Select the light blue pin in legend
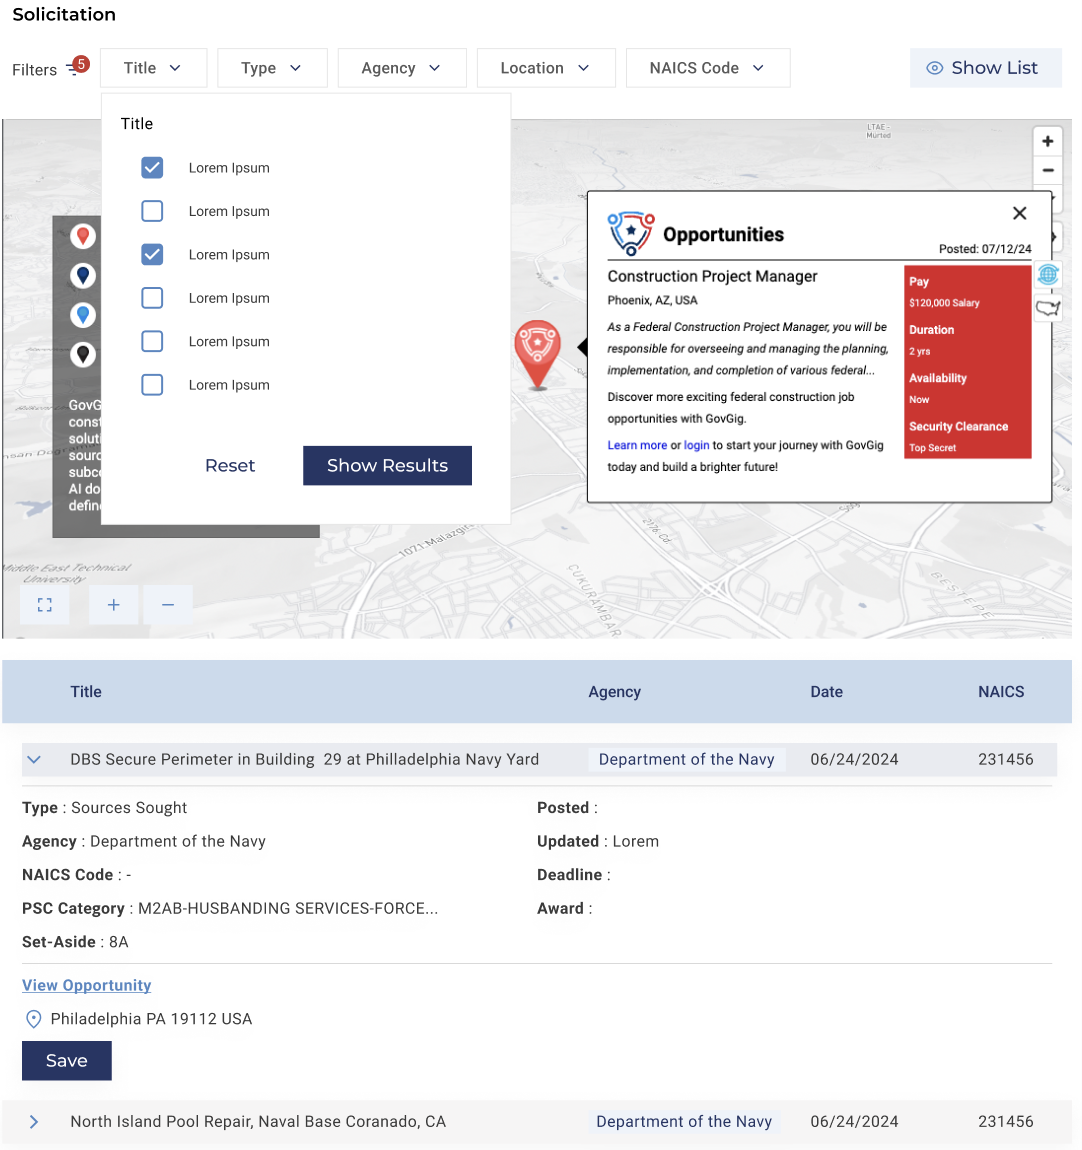Image resolution: width=1082 pixels, height=1150 pixels. click(x=83, y=315)
